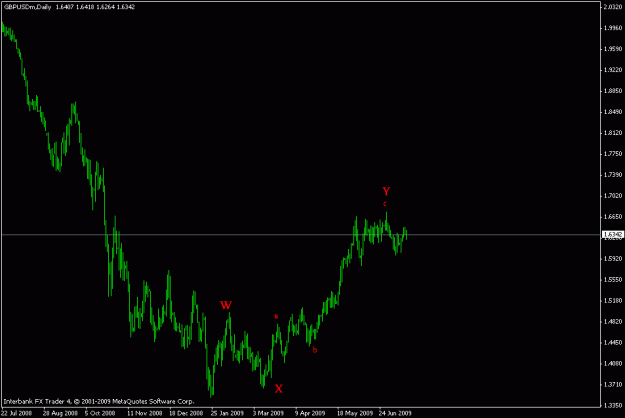Click the 1.9220 price axis label
Image resolution: width=625 pixels, height=418 pixels.
click(613, 70)
